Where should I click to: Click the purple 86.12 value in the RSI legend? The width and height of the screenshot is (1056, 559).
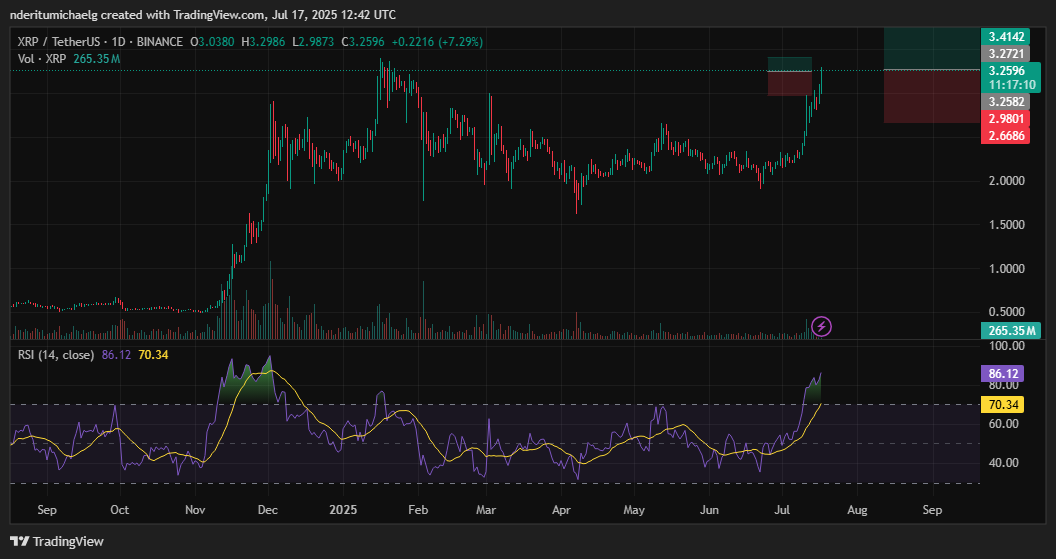click(116, 355)
